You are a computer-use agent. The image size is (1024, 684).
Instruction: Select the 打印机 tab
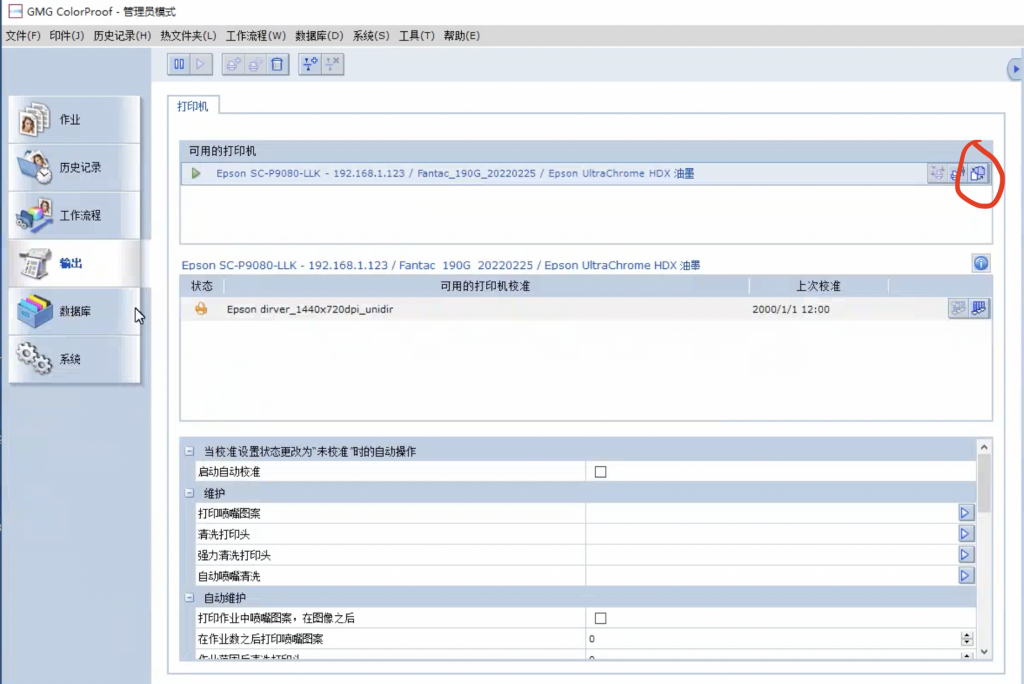(x=193, y=106)
